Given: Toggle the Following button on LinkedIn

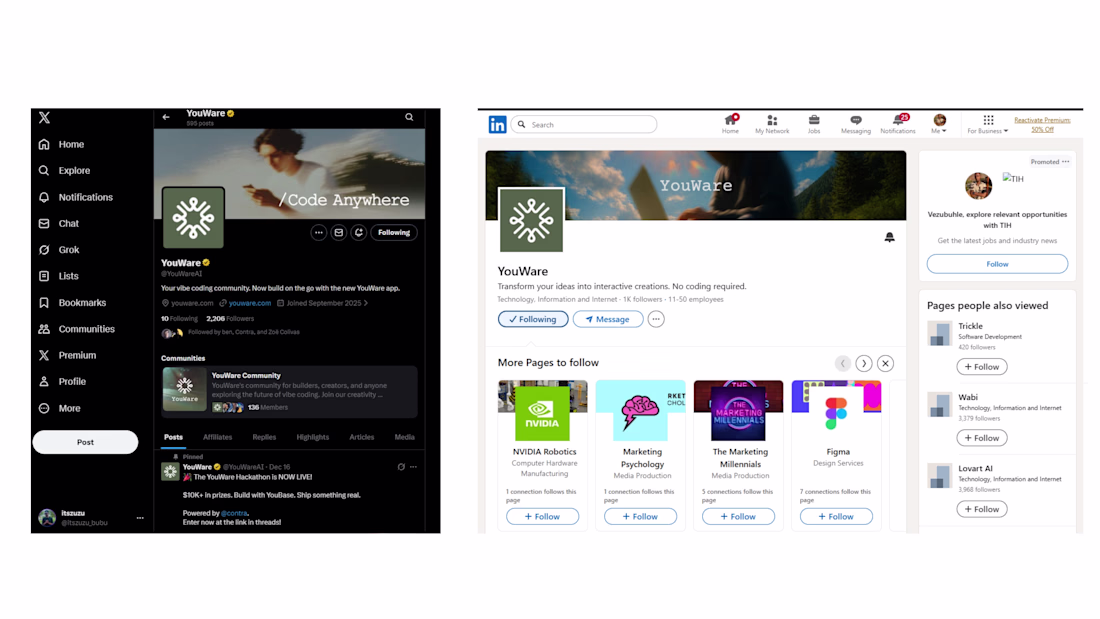Looking at the screenshot, I should click(533, 319).
